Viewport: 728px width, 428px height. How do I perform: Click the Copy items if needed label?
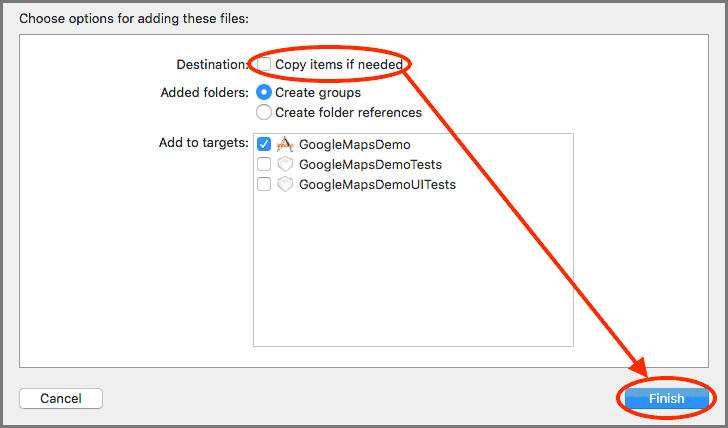[339, 65]
